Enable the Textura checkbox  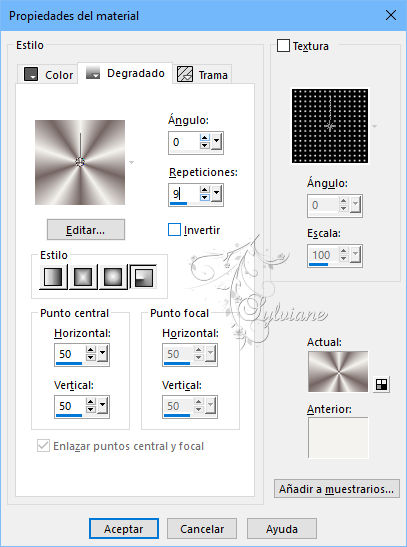(283, 46)
